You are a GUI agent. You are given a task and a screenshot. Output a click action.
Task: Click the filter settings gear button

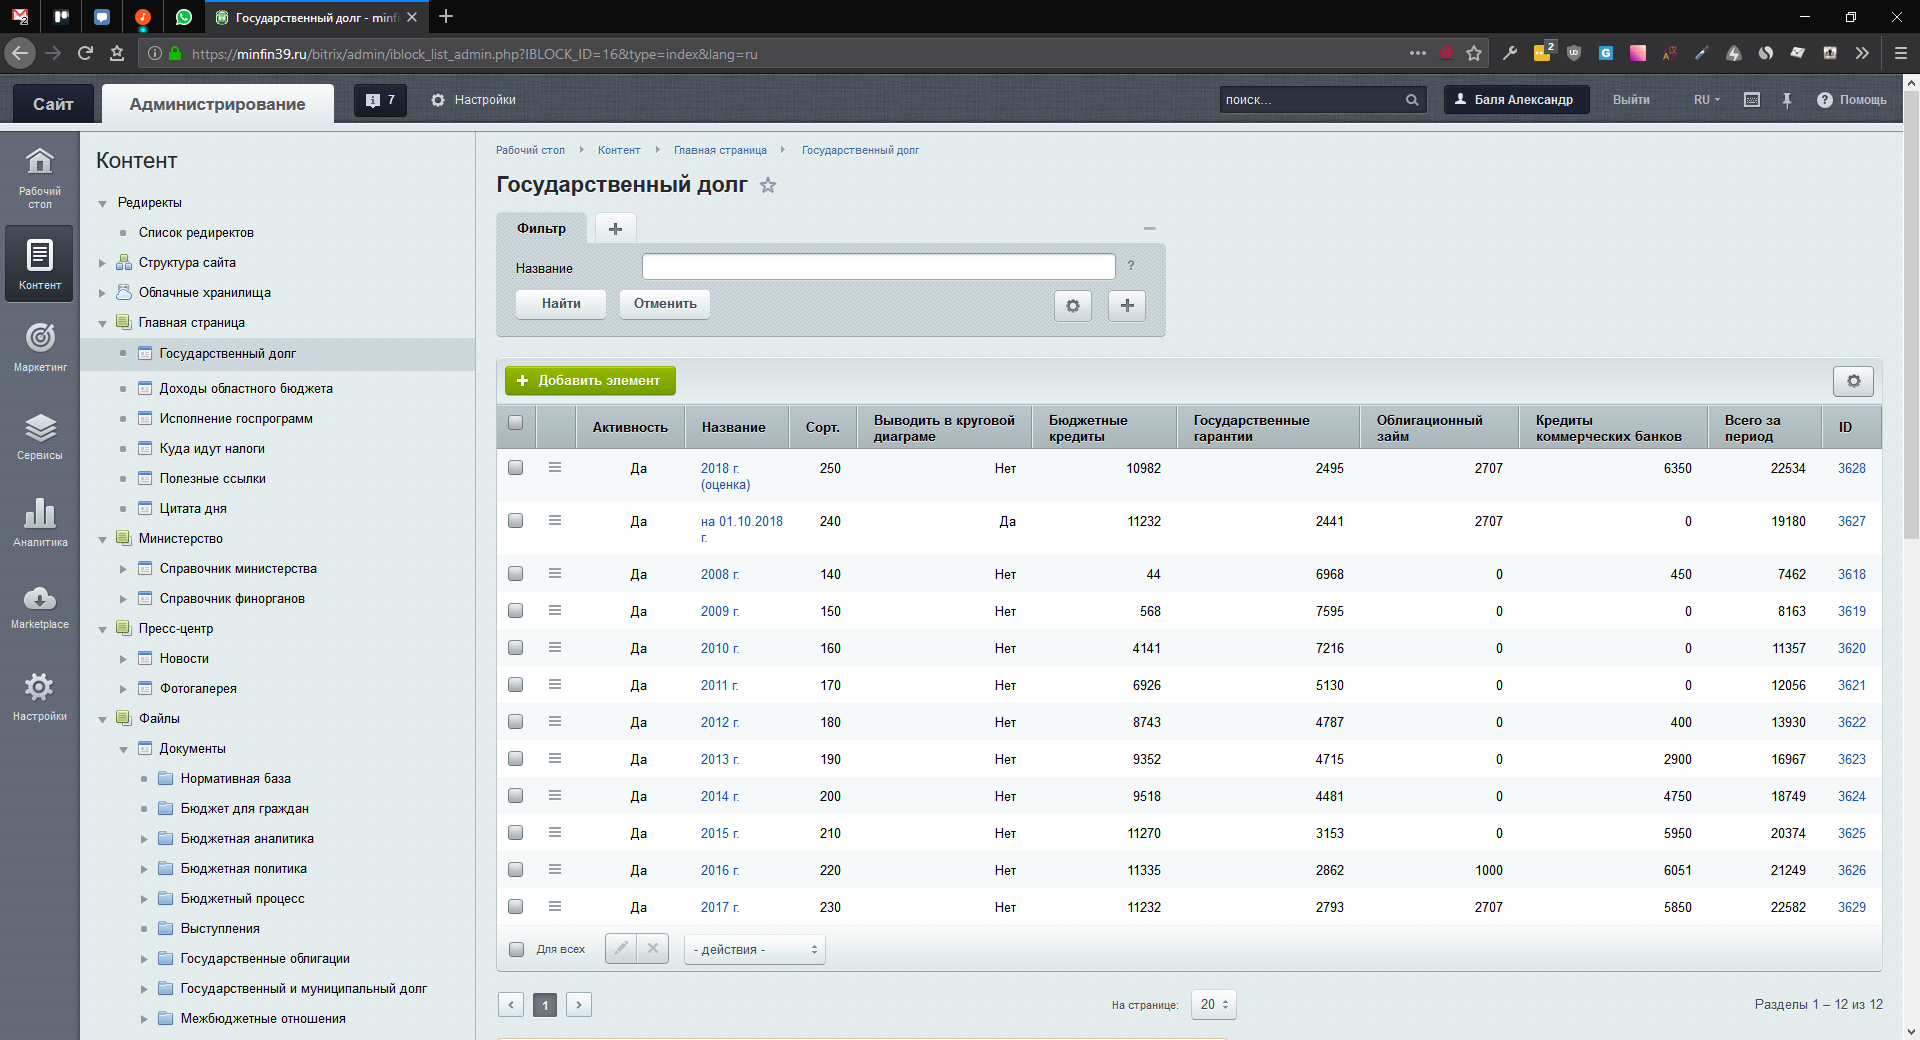tap(1072, 306)
